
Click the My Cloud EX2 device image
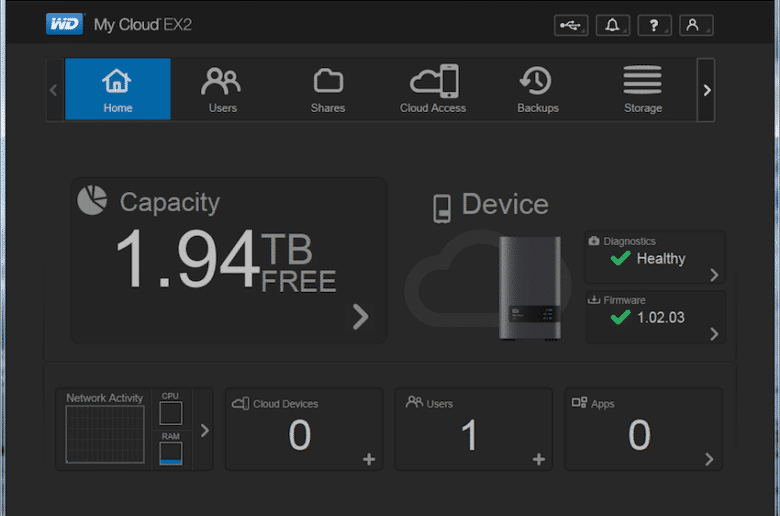click(x=530, y=288)
